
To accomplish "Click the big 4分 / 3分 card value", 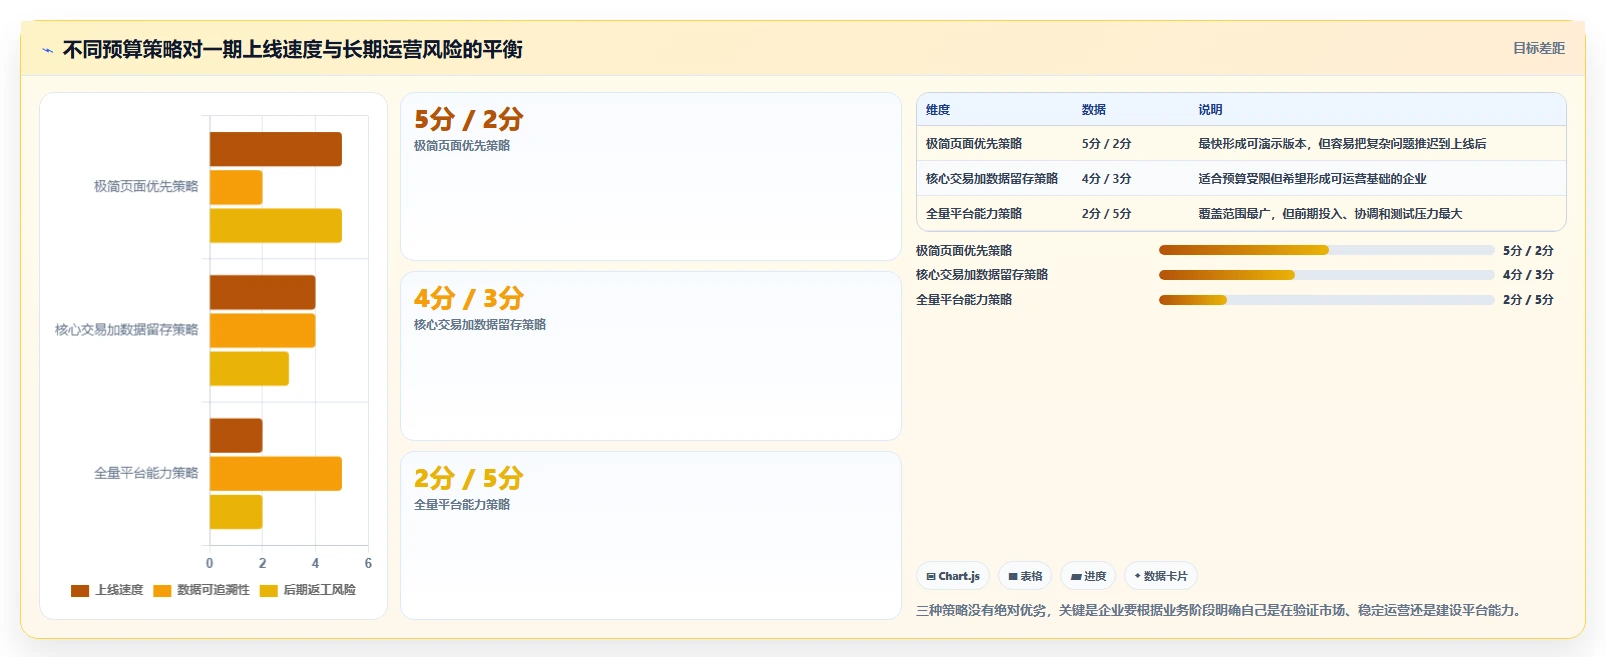I will point(468,298).
